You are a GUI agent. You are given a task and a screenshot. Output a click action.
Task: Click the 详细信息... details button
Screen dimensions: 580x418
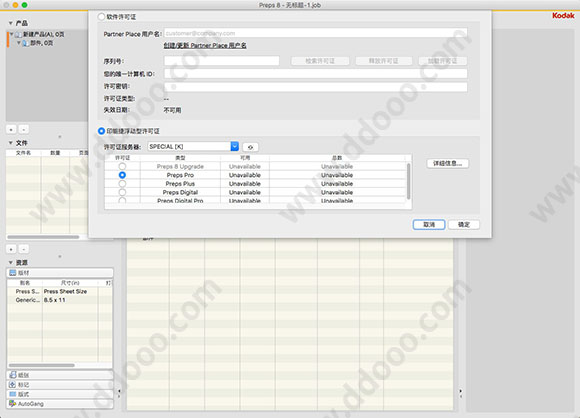pyautogui.click(x=448, y=164)
